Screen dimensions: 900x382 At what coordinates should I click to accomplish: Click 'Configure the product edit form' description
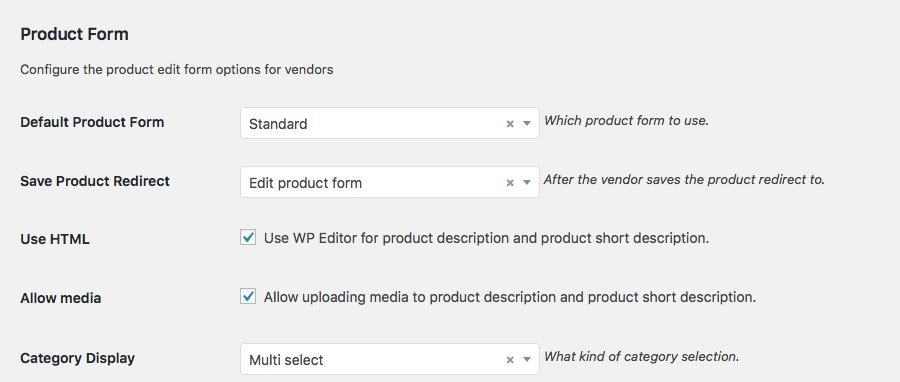176,70
